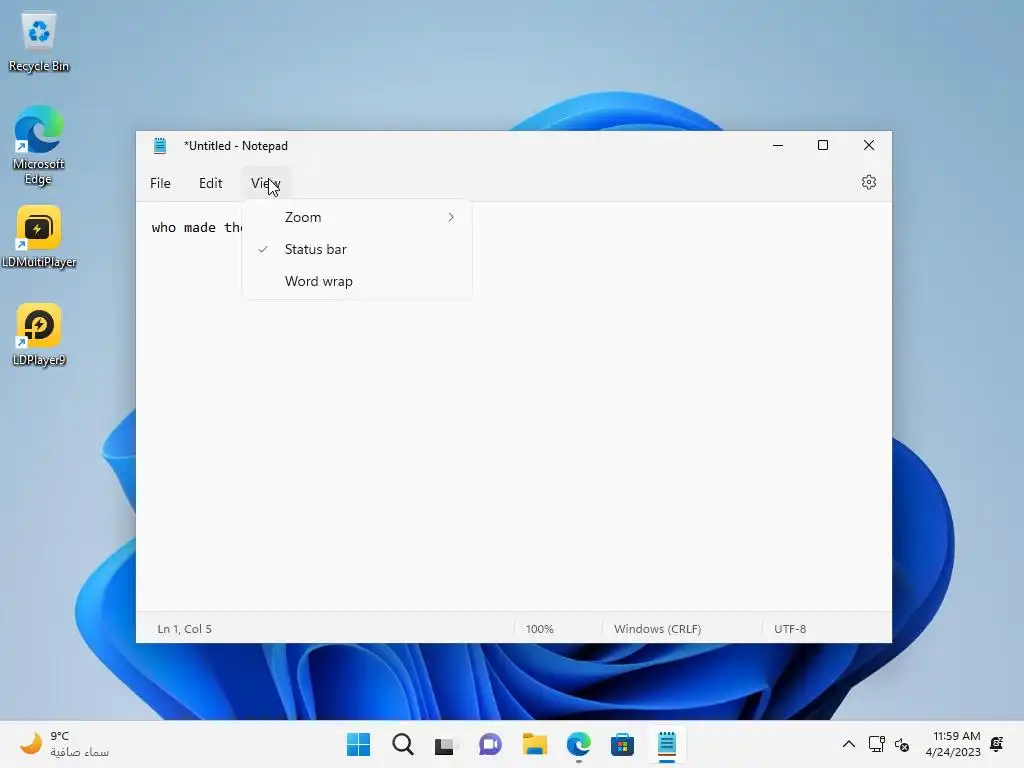Click muted volume tray icon
Image resolution: width=1024 pixels, height=768 pixels.
(902, 744)
